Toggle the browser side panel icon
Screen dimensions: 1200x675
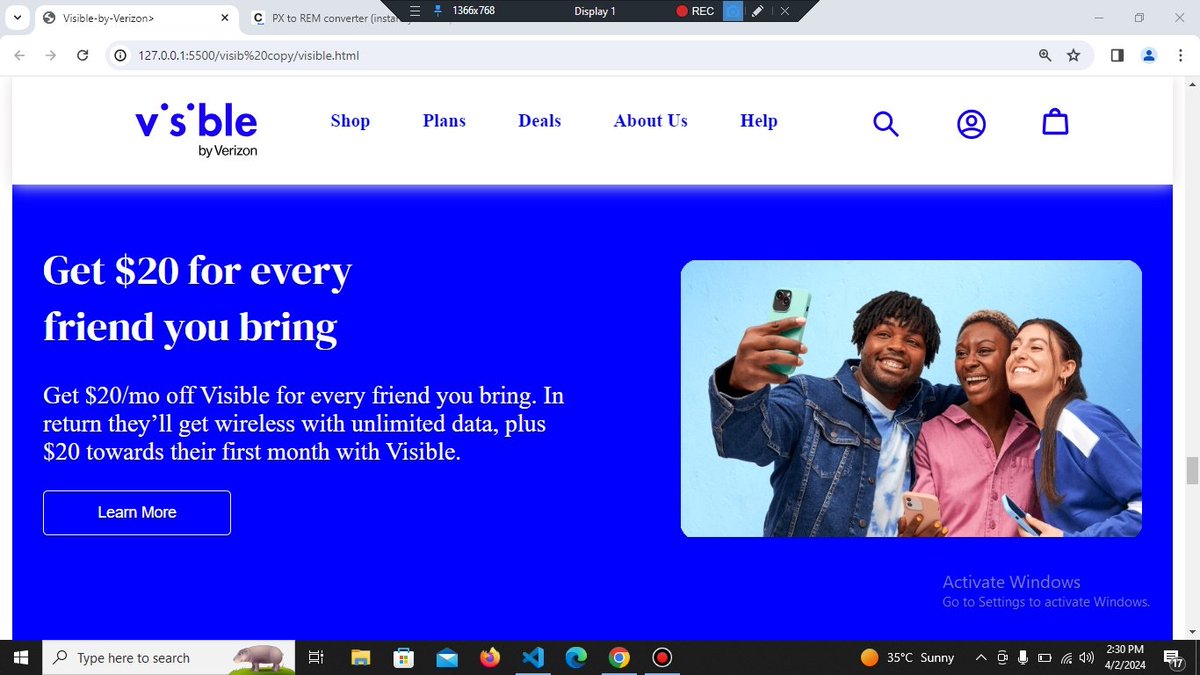click(x=1117, y=56)
